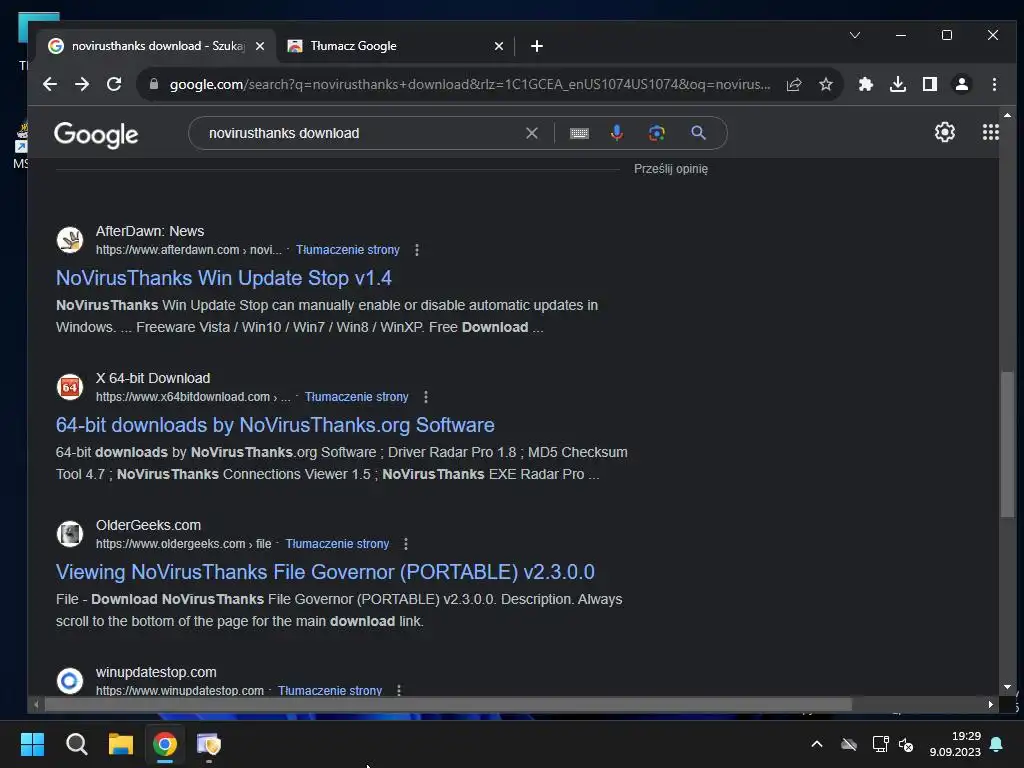The width and height of the screenshot is (1024, 768).
Task: Bookmark this page with star icon
Action: point(825,84)
